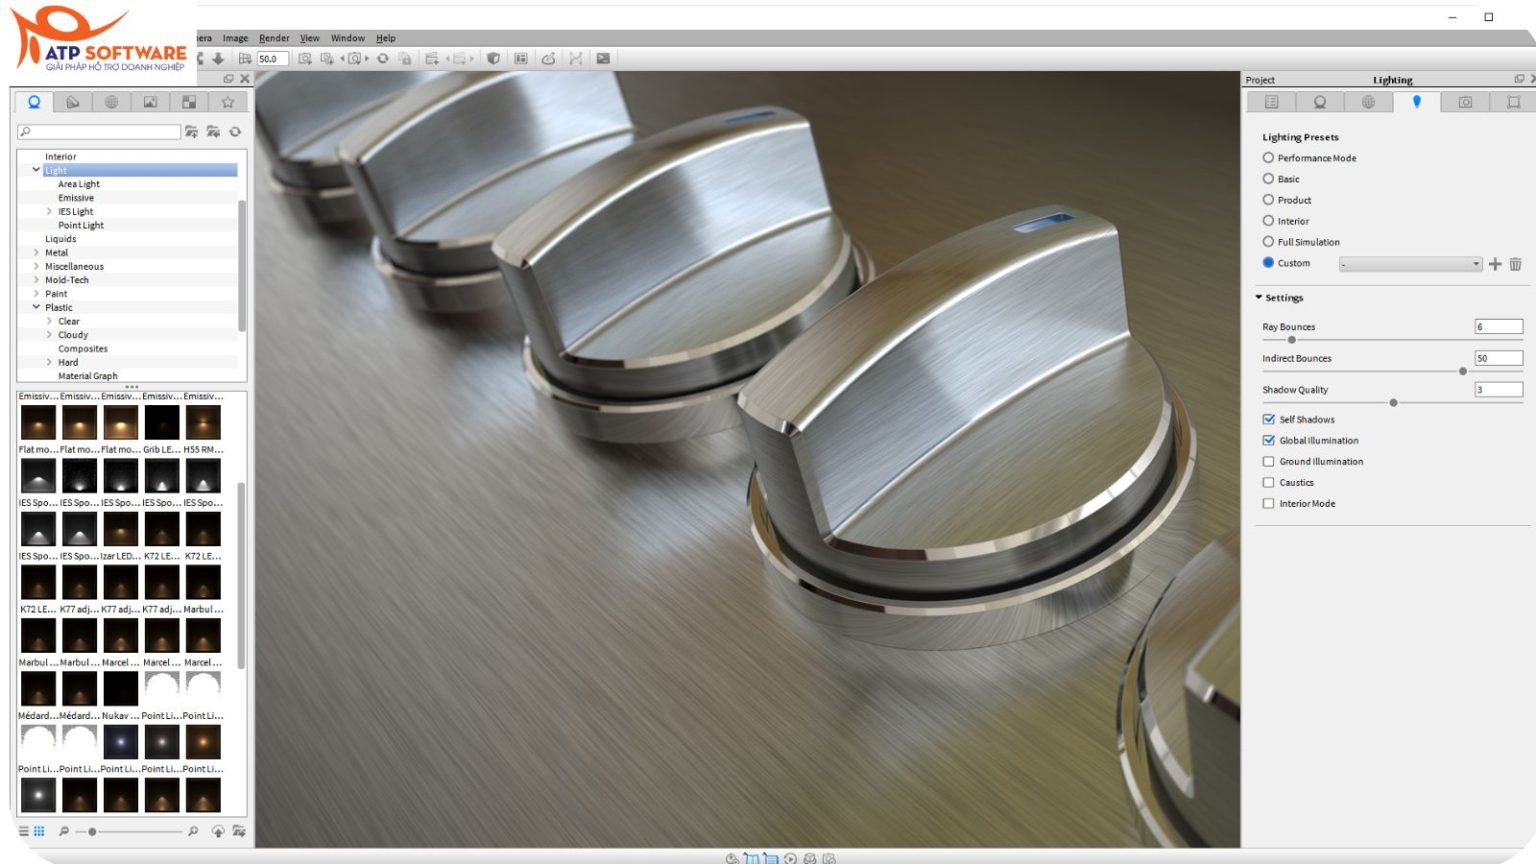The height and width of the screenshot is (864, 1536).
Task: Enable the Ground Illumination checkbox
Action: pyautogui.click(x=1269, y=461)
